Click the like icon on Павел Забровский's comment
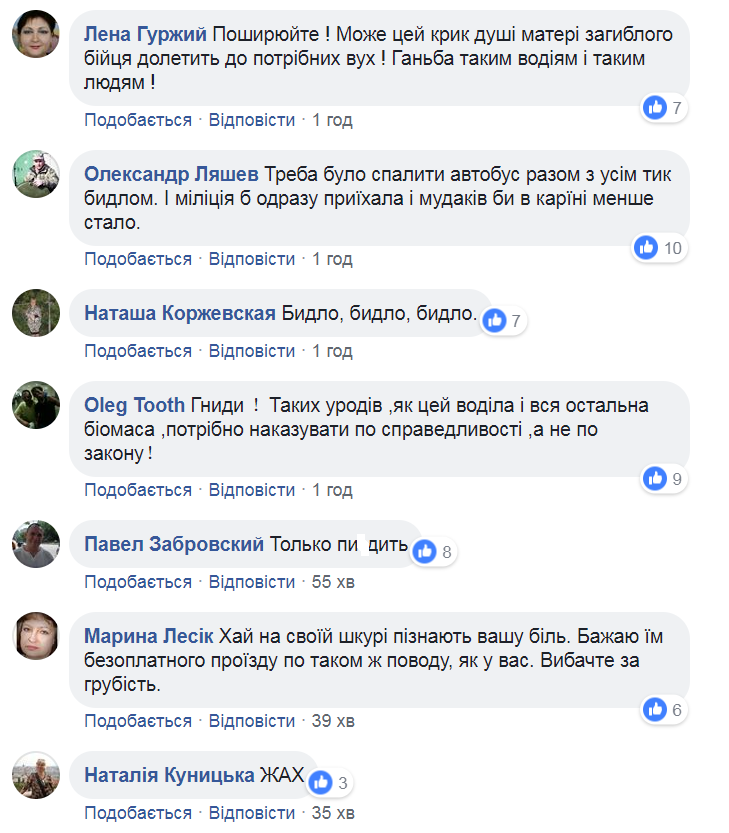The image size is (729, 833). pos(425,551)
